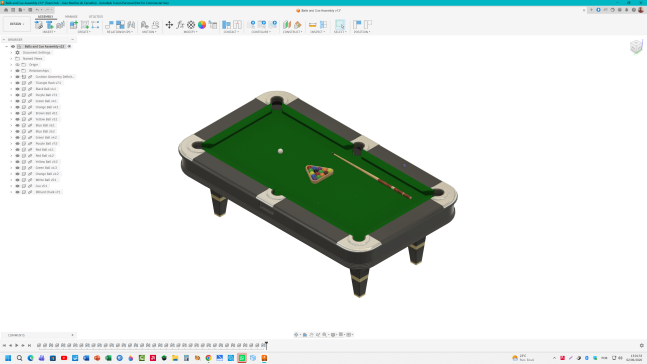Toggle root assembly visibility eye
The image size is (647, 364).
point(13,46)
